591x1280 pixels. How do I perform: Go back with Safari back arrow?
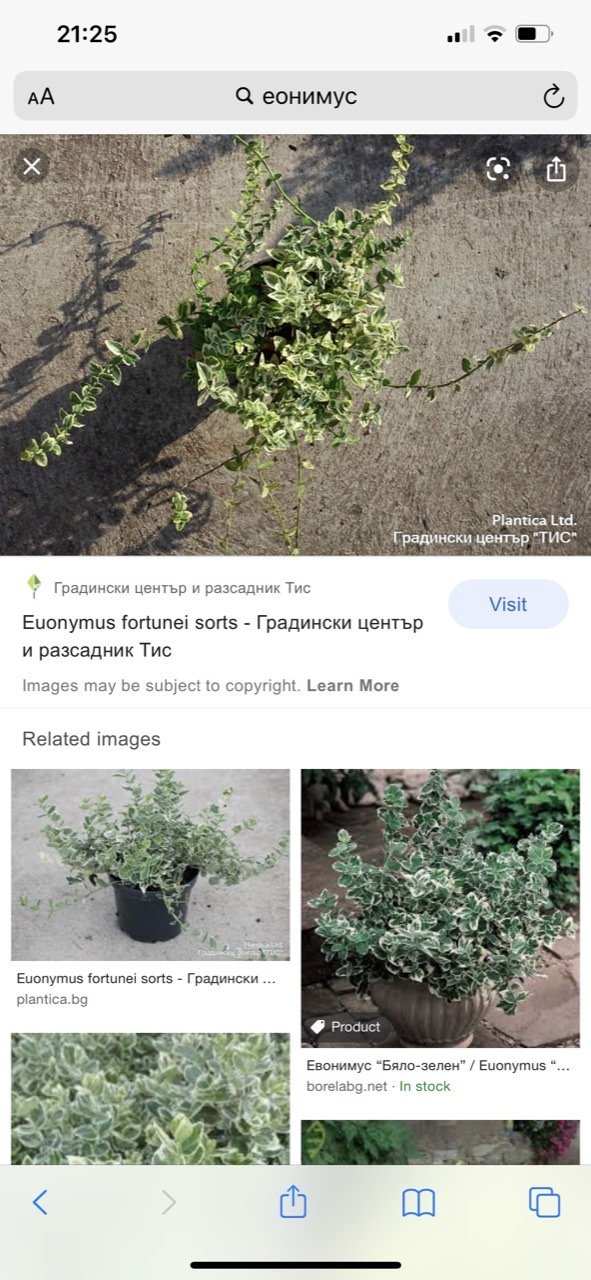[x=40, y=1201]
